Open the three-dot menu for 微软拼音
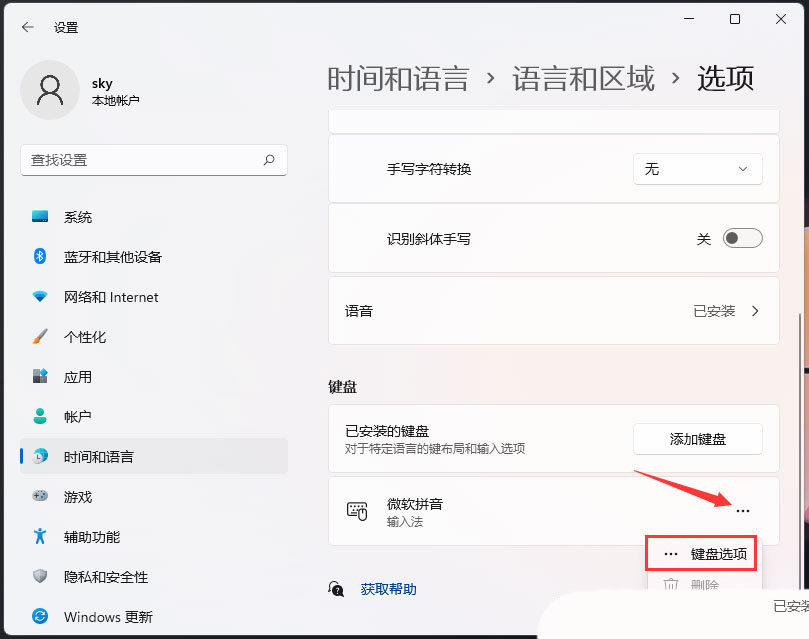The width and height of the screenshot is (809, 639). (x=742, y=510)
